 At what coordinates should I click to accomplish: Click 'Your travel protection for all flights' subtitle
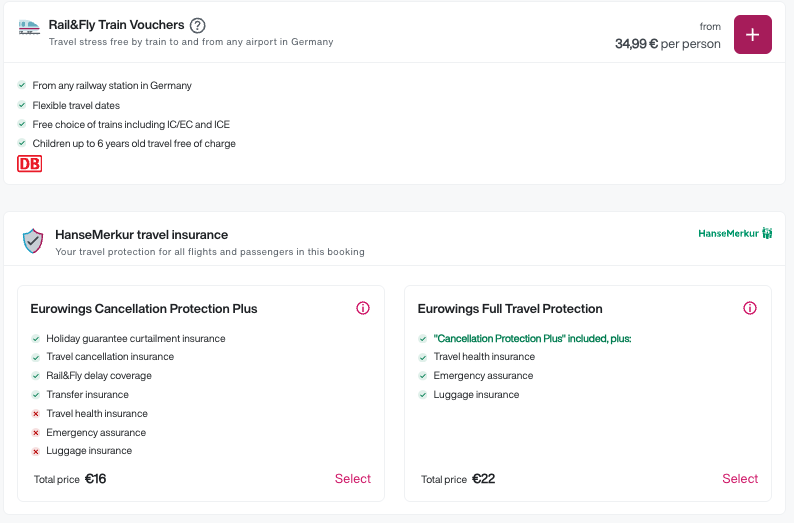click(210, 252)
